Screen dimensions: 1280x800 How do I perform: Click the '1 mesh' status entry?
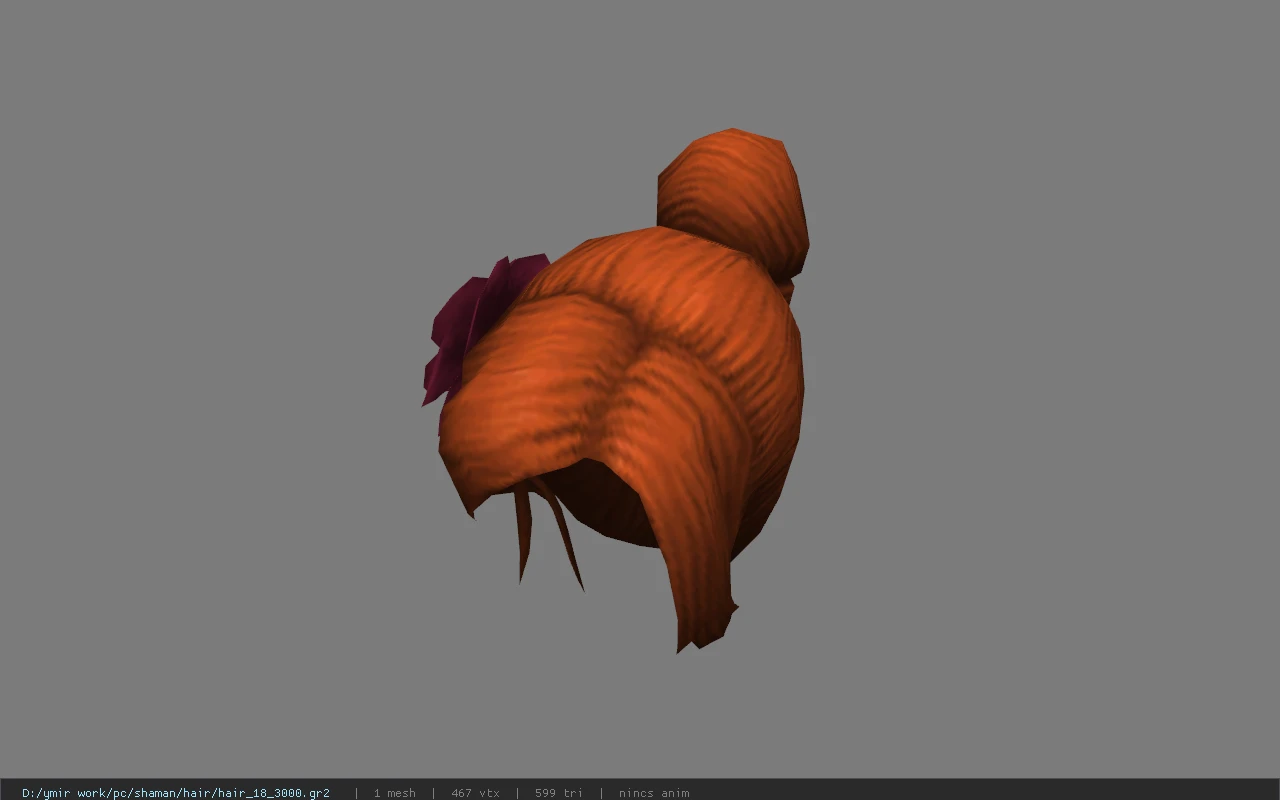click(394, 793)
